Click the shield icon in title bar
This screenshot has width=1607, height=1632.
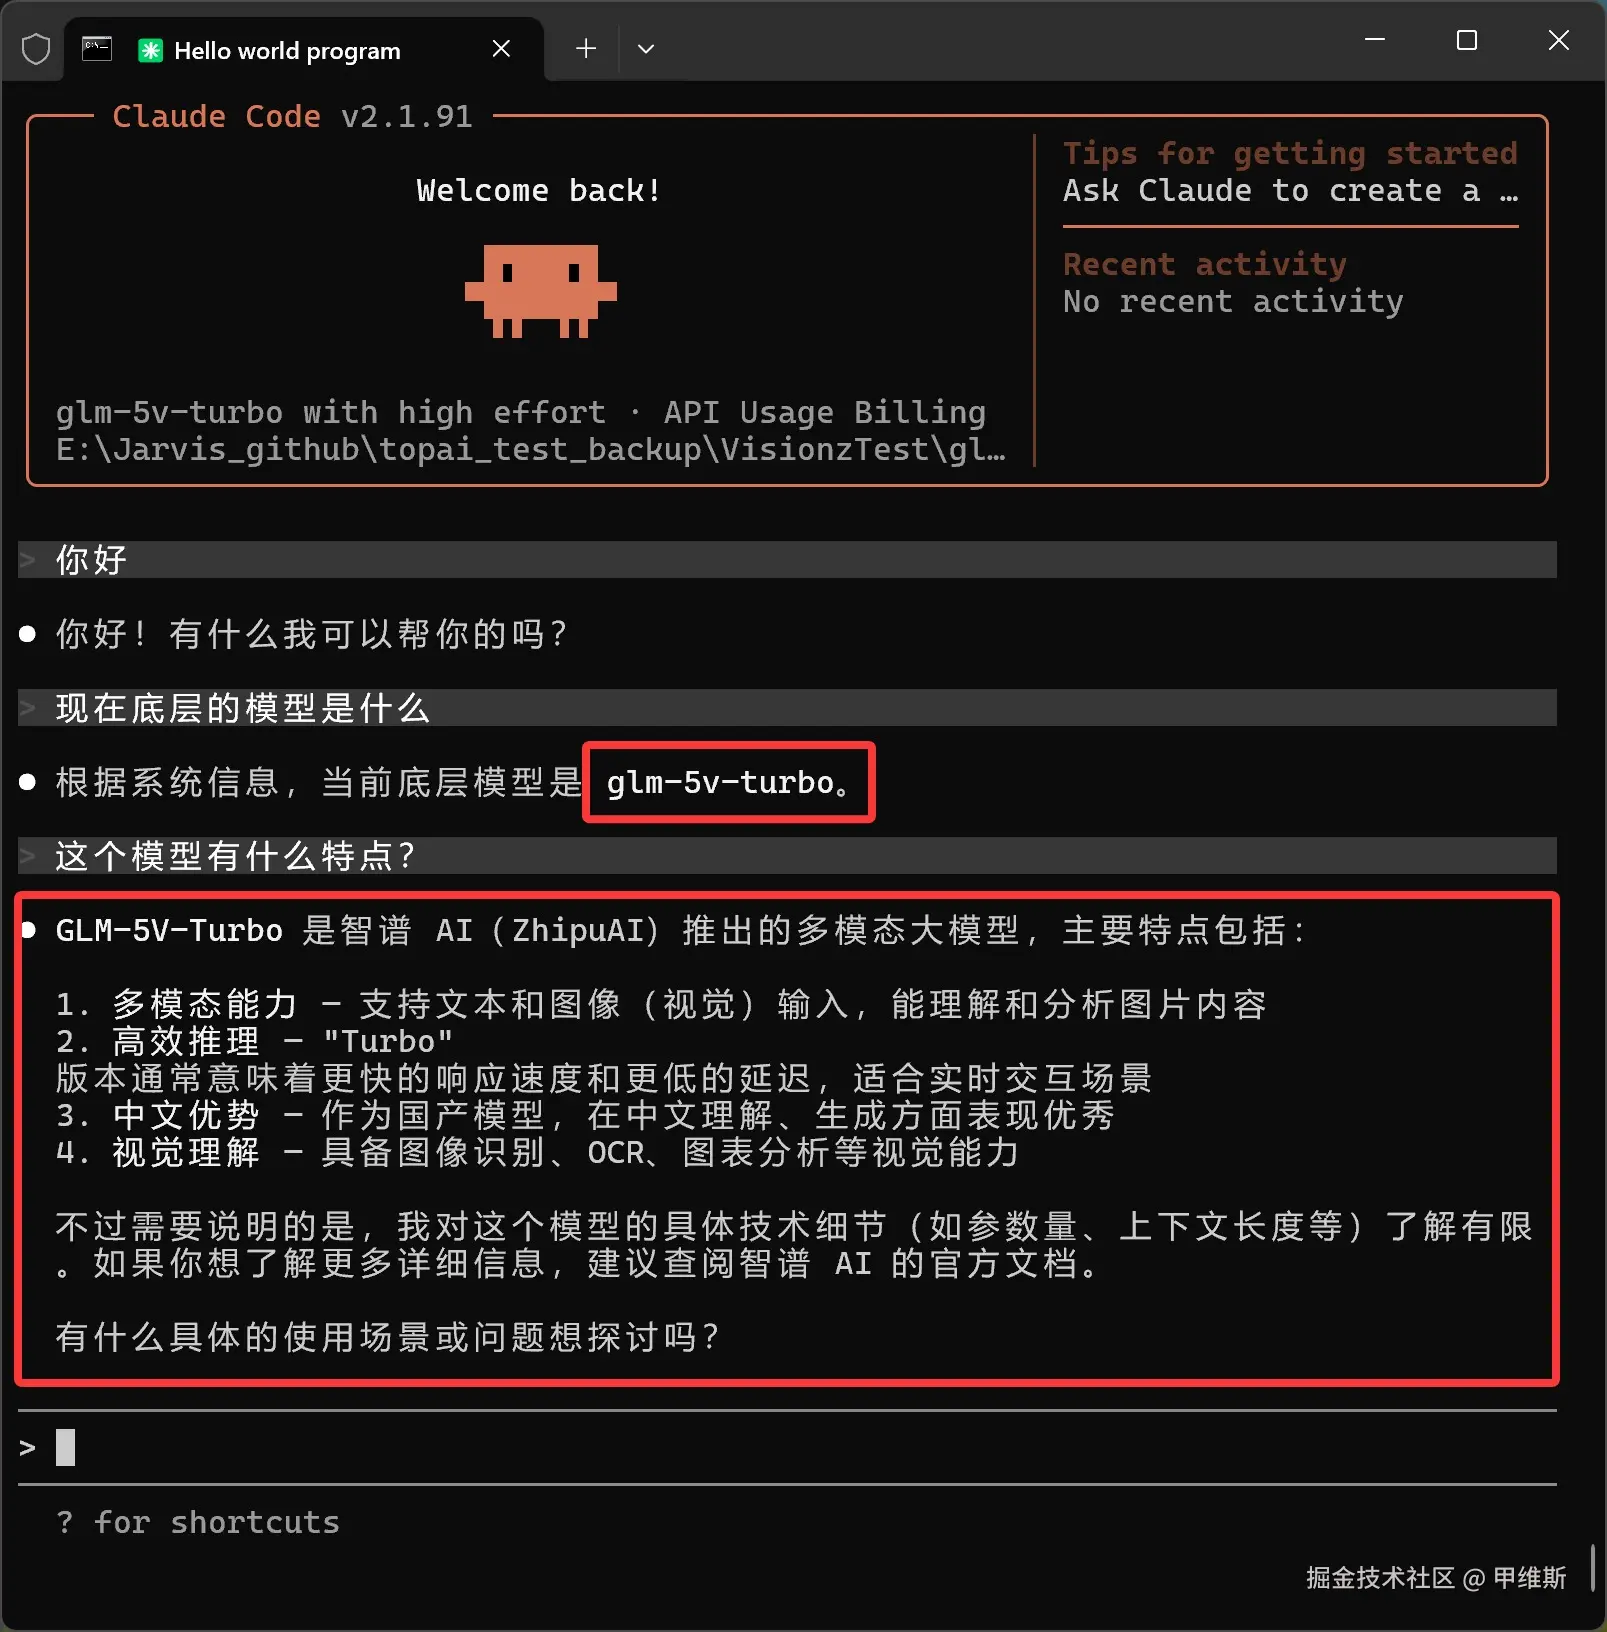[x=36, y=49]
